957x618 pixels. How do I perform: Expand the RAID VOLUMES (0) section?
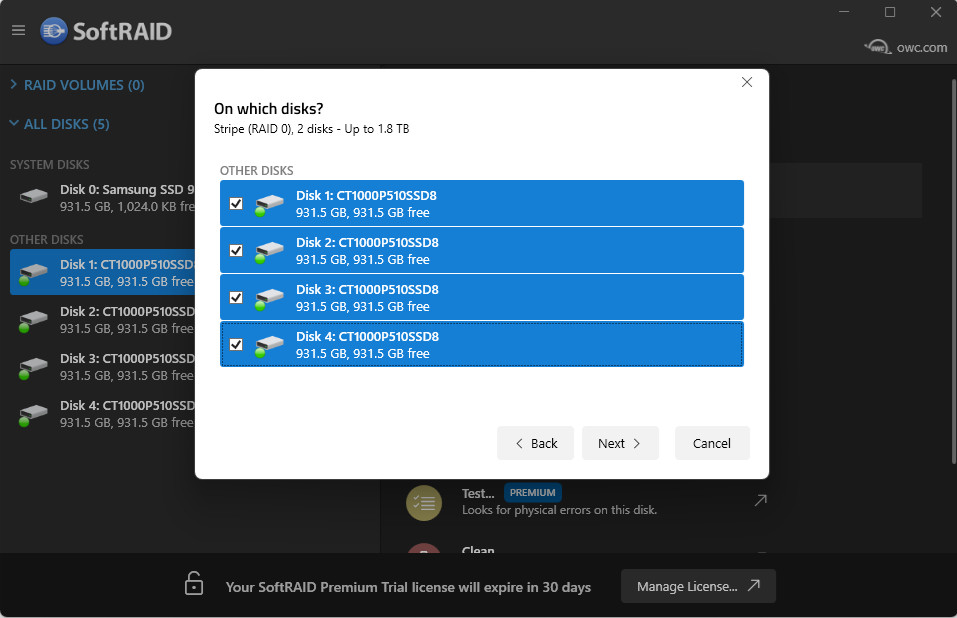tap(78, 85)
